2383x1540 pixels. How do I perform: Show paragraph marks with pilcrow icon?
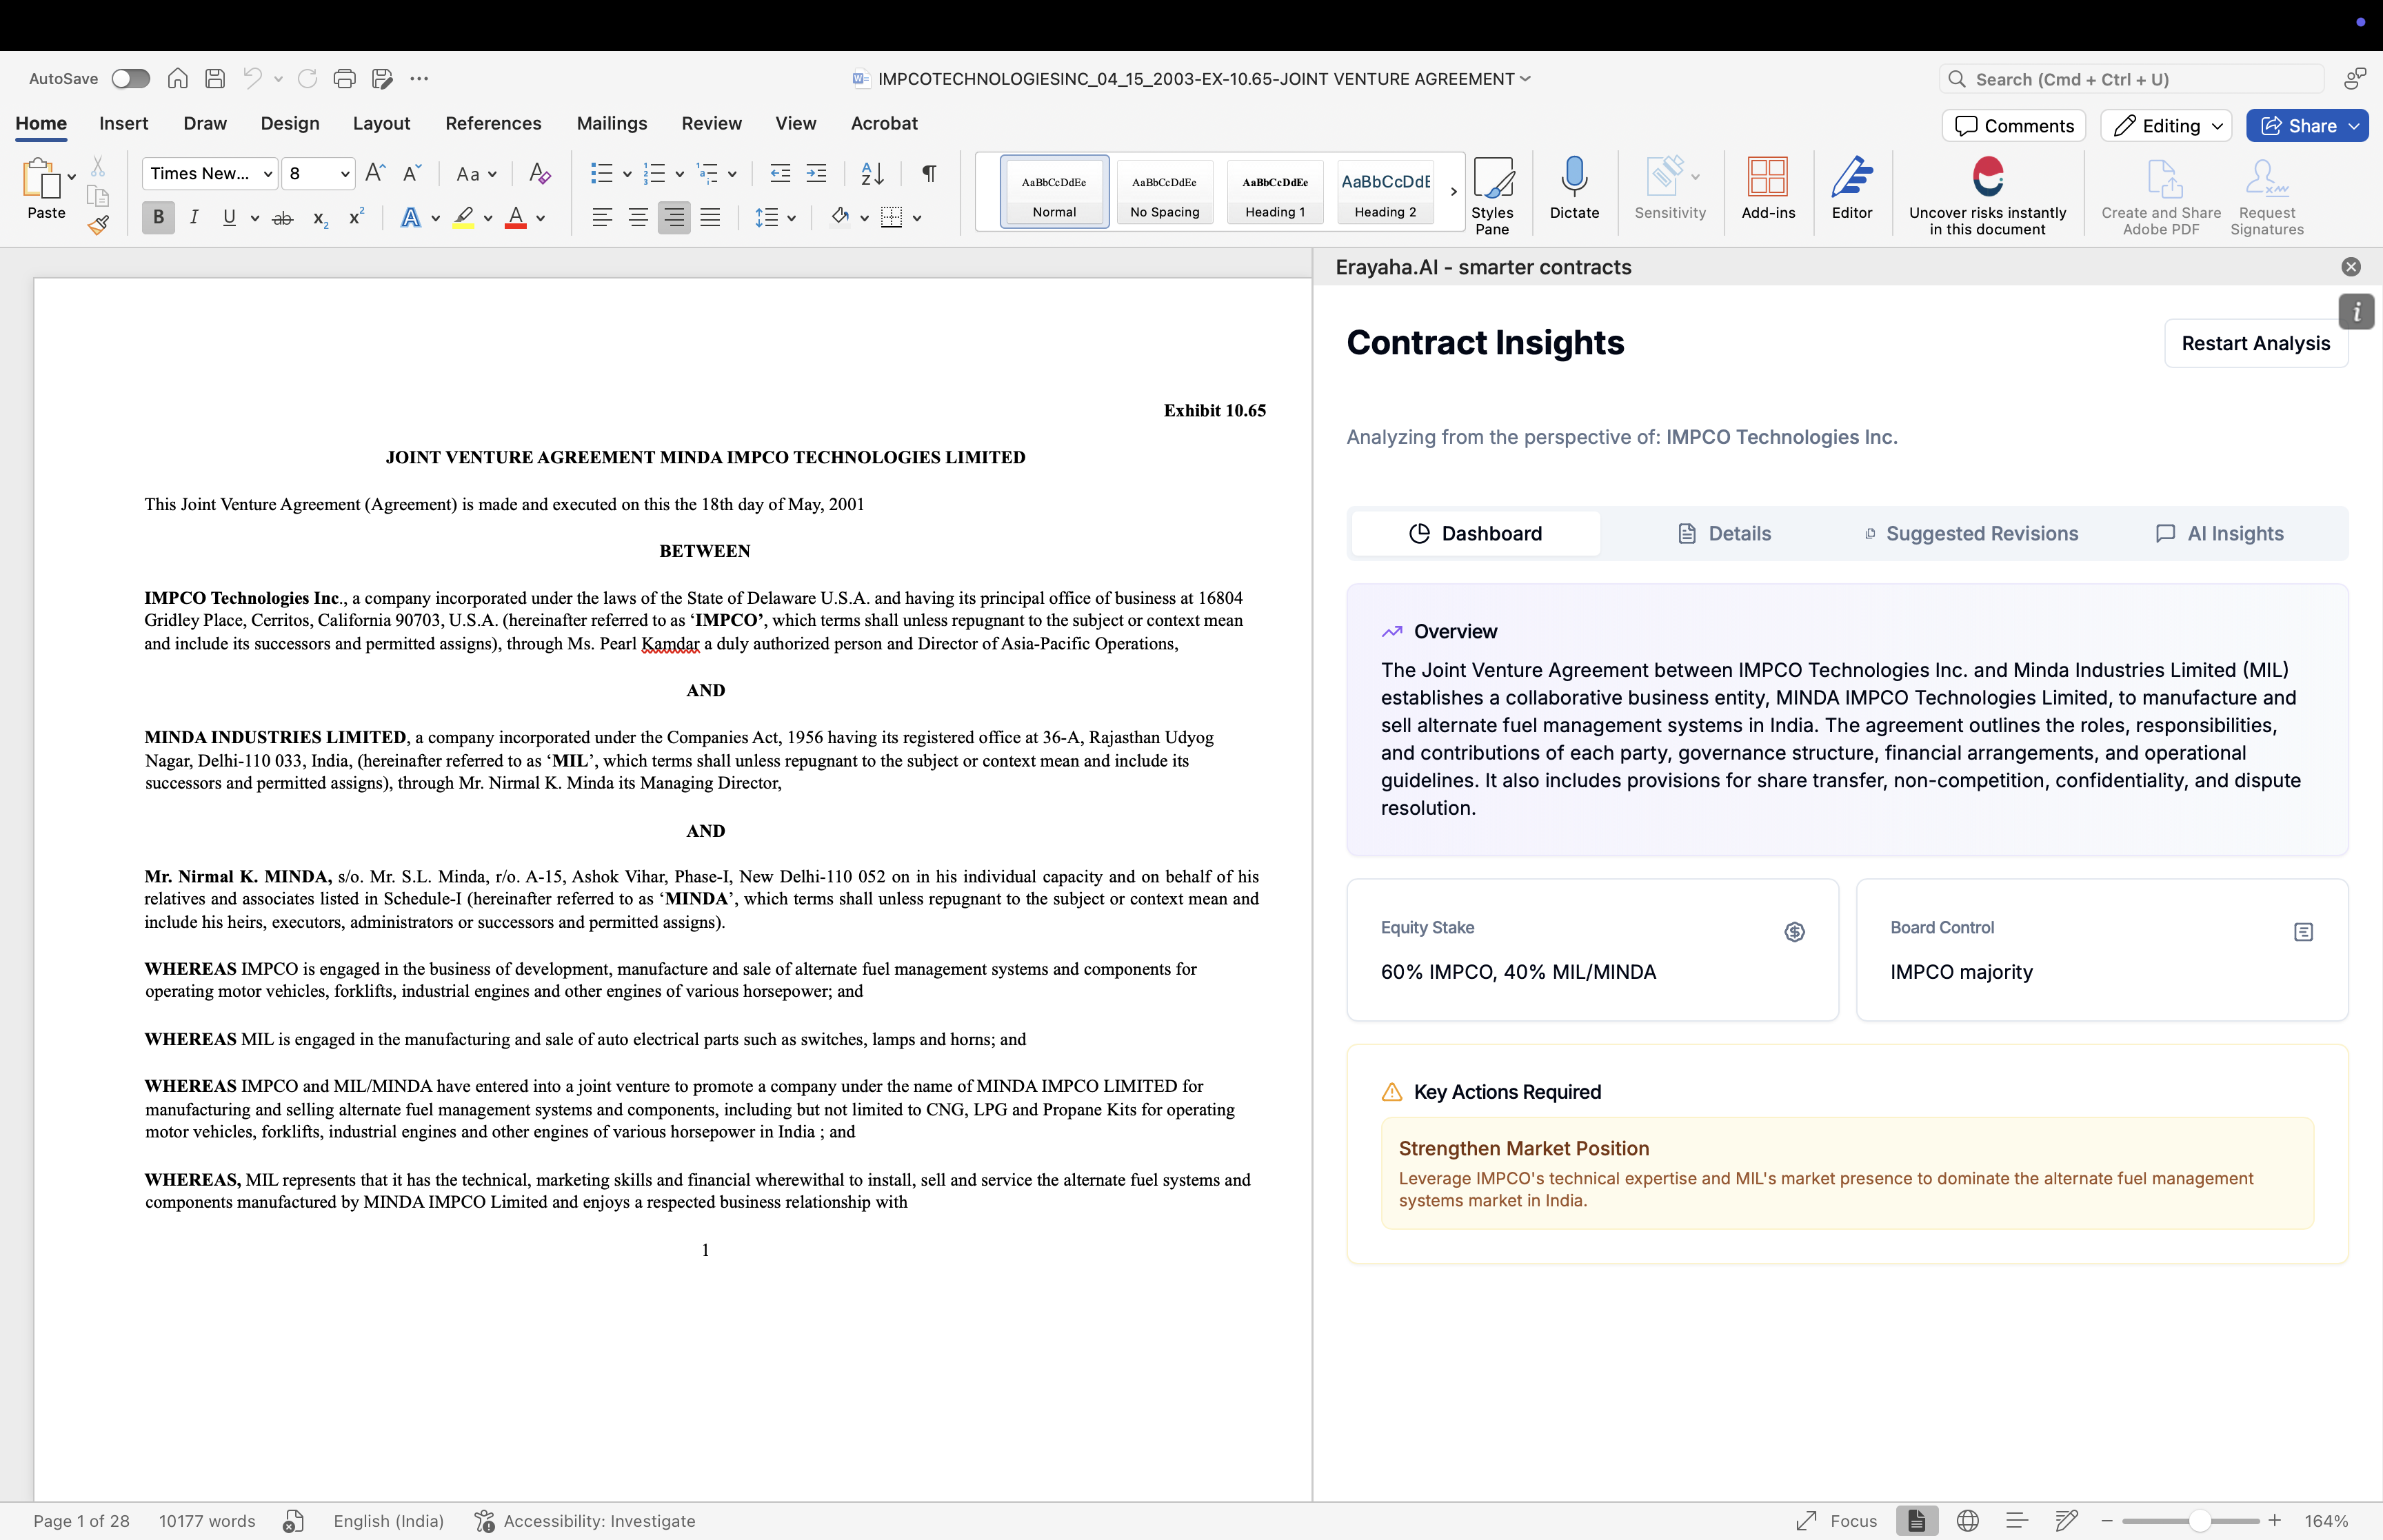pos(929,173)
